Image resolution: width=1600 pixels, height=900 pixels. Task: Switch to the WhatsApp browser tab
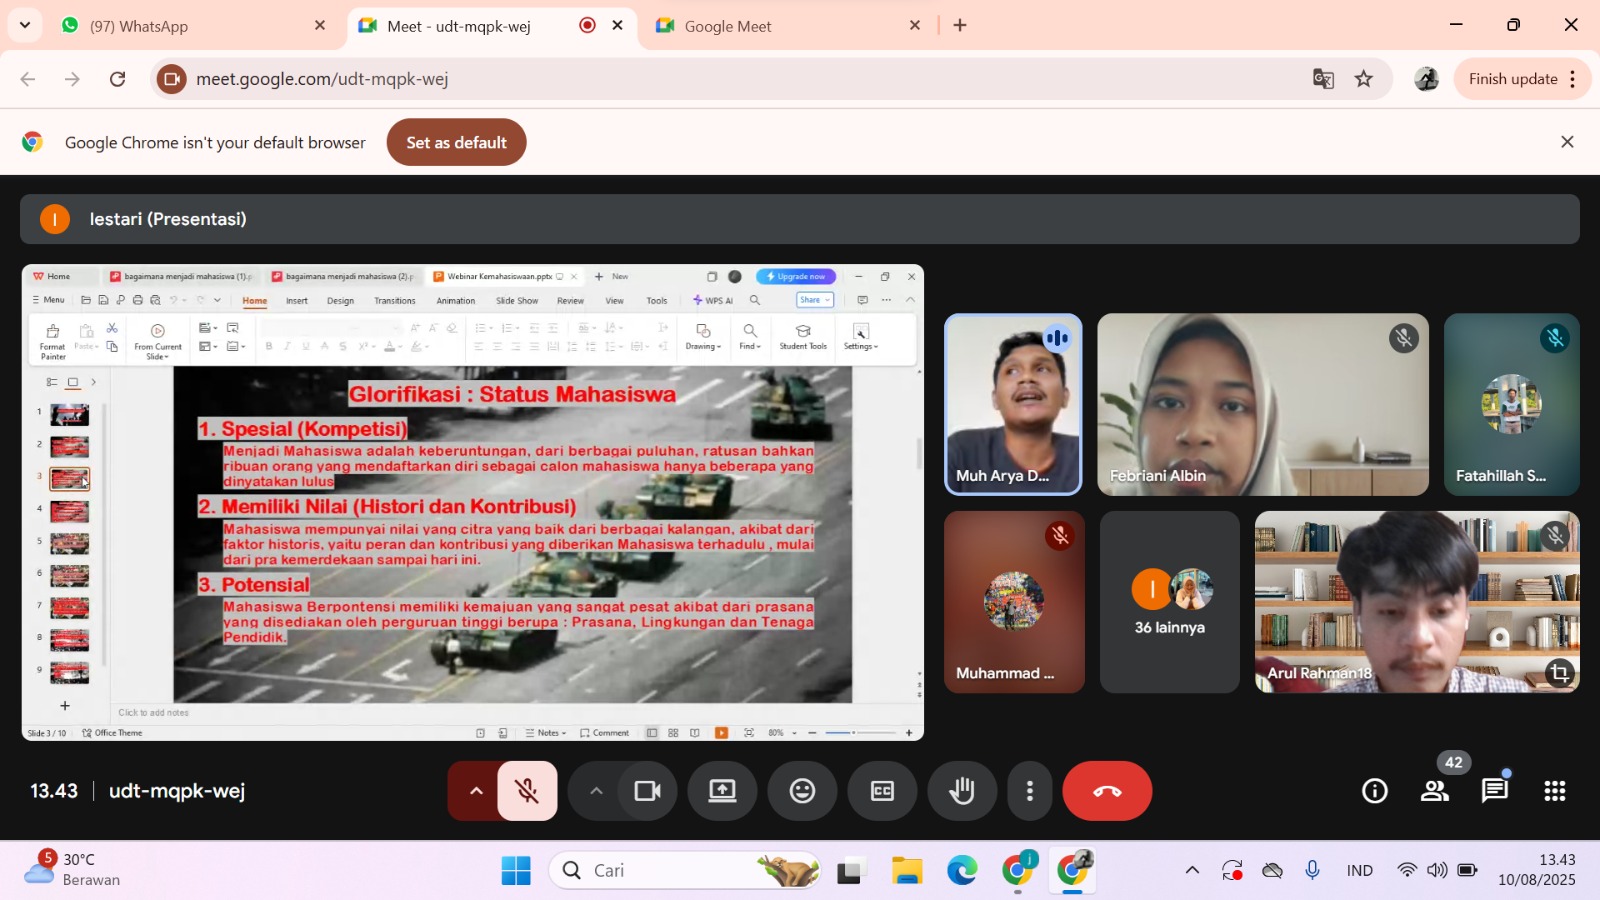(190, 26)
